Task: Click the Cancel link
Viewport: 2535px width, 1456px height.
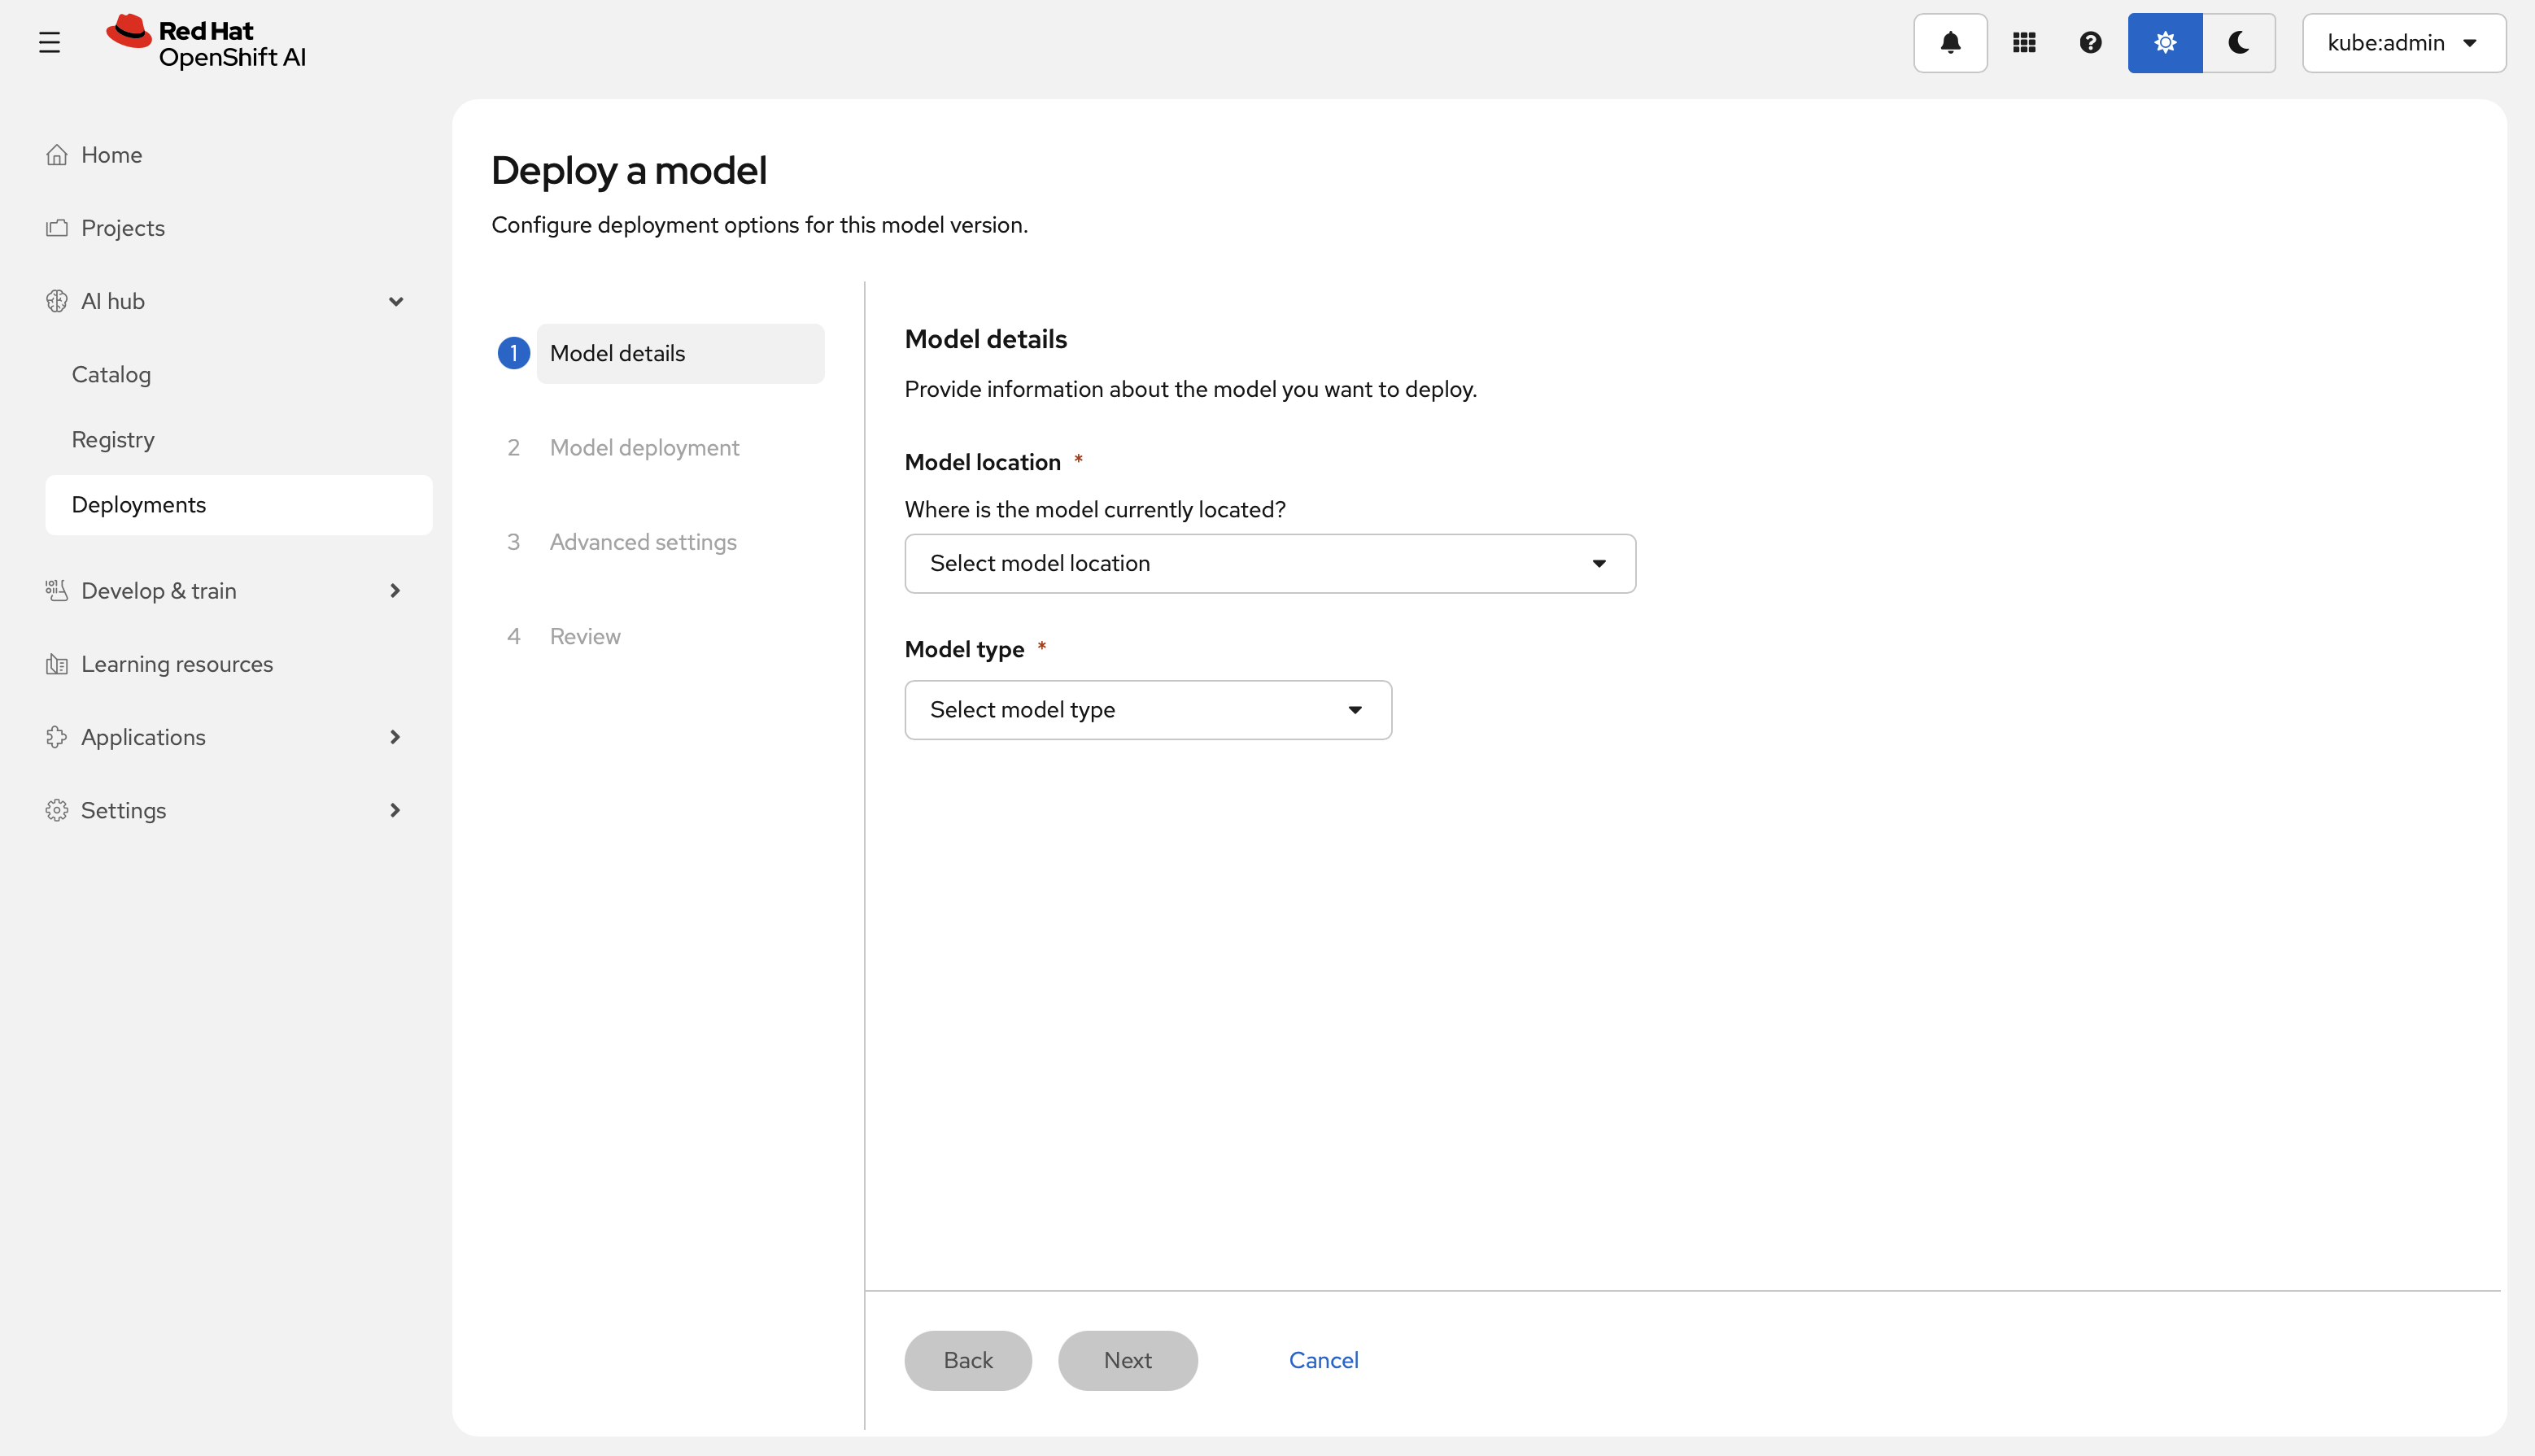Action: (1323, 1360)
